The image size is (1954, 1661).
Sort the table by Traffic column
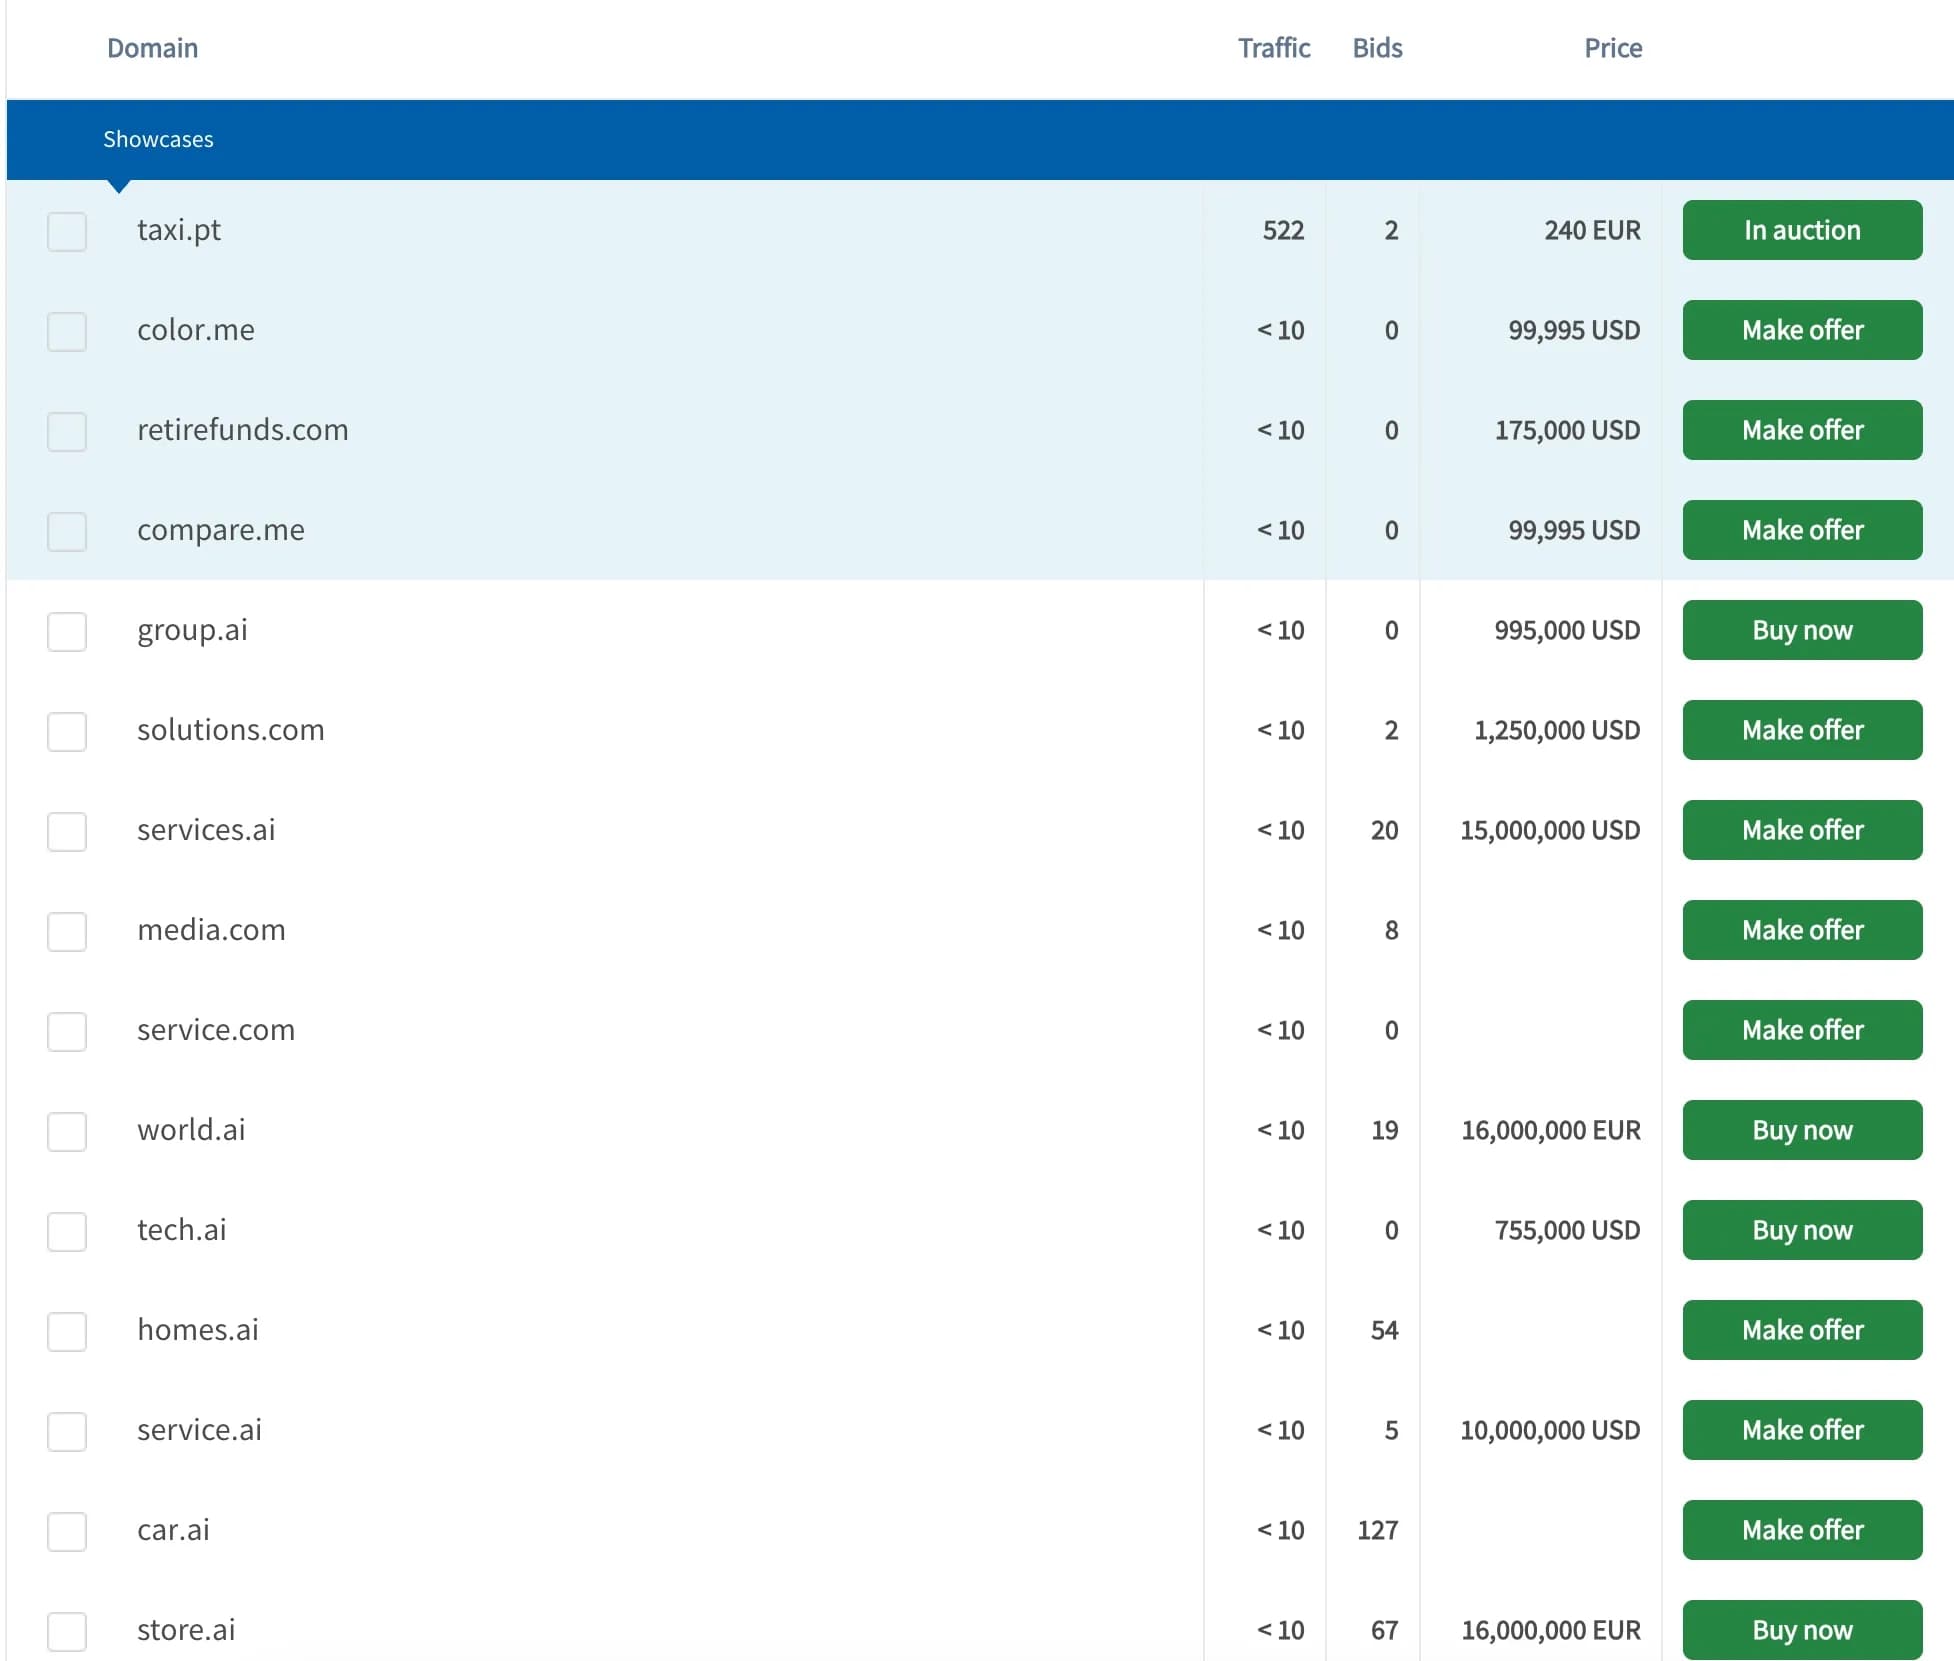click(1274, 47)
